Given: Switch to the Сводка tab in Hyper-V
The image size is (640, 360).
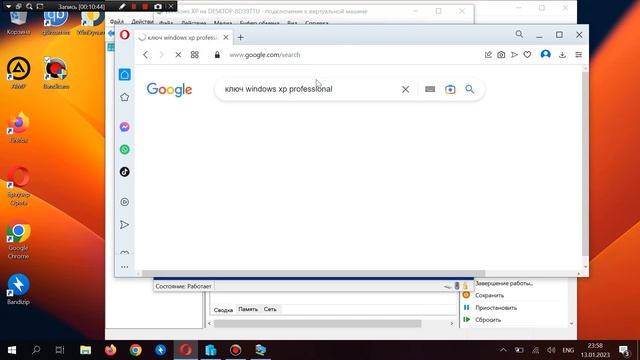Looking at the screenshot, I should coord(223,310).
